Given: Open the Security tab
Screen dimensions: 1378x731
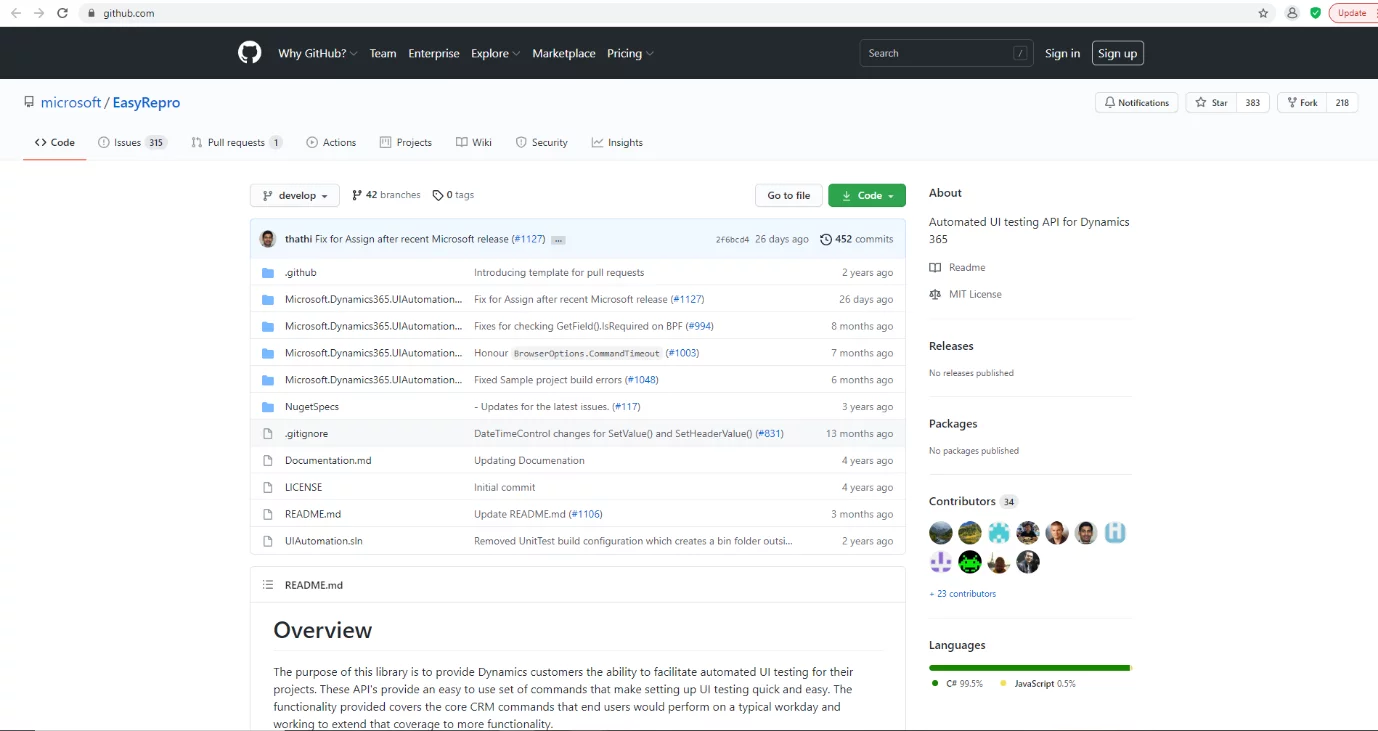Looking at the screenshot, I should (542, 143).
